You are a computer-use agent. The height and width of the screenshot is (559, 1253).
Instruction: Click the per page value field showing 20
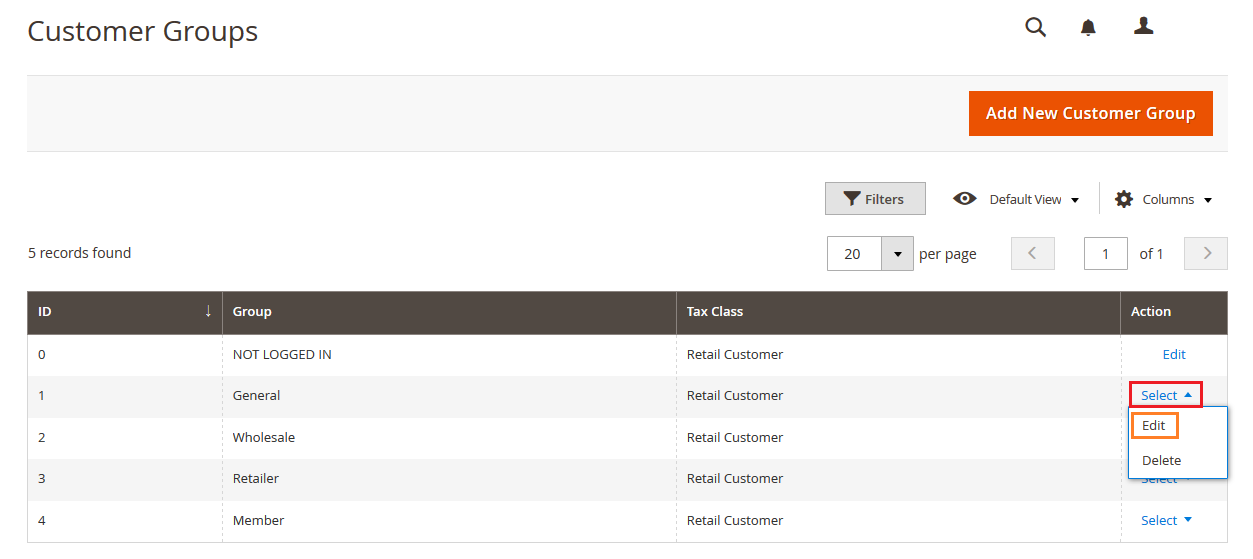pyautogui.click(x=854, y=254)
